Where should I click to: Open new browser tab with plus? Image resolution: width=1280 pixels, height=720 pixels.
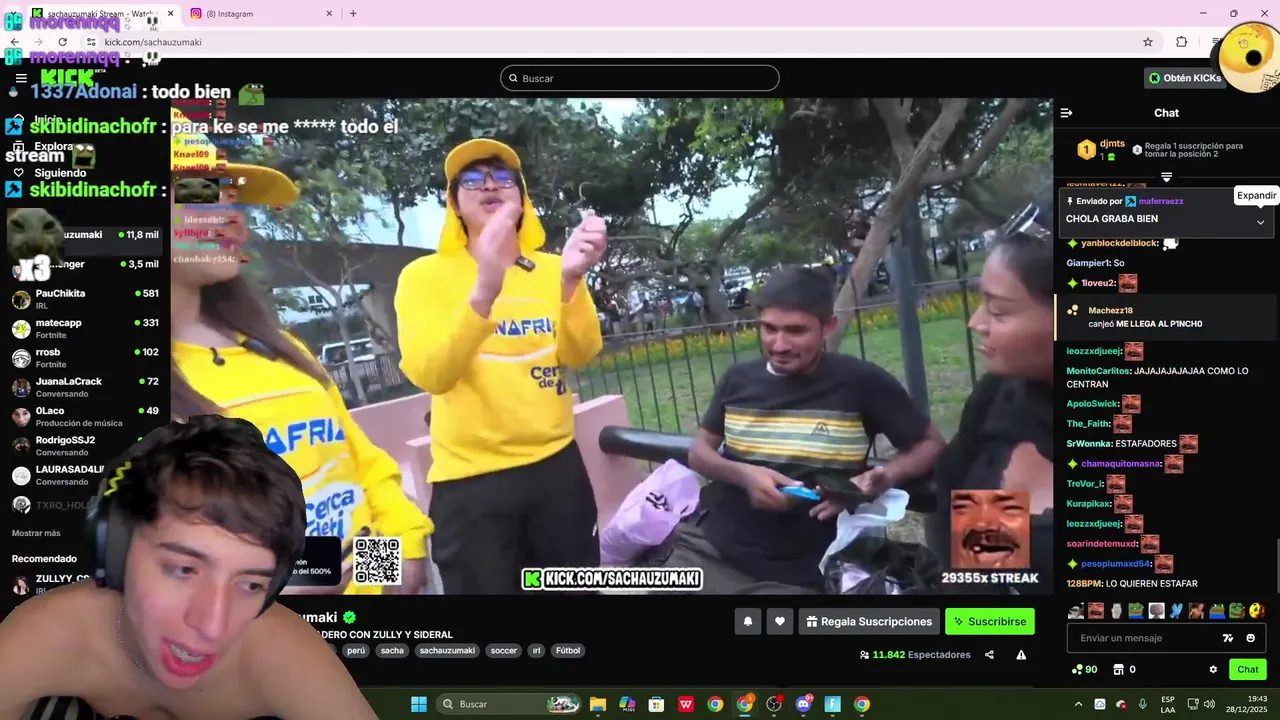[x=353, y=13]
